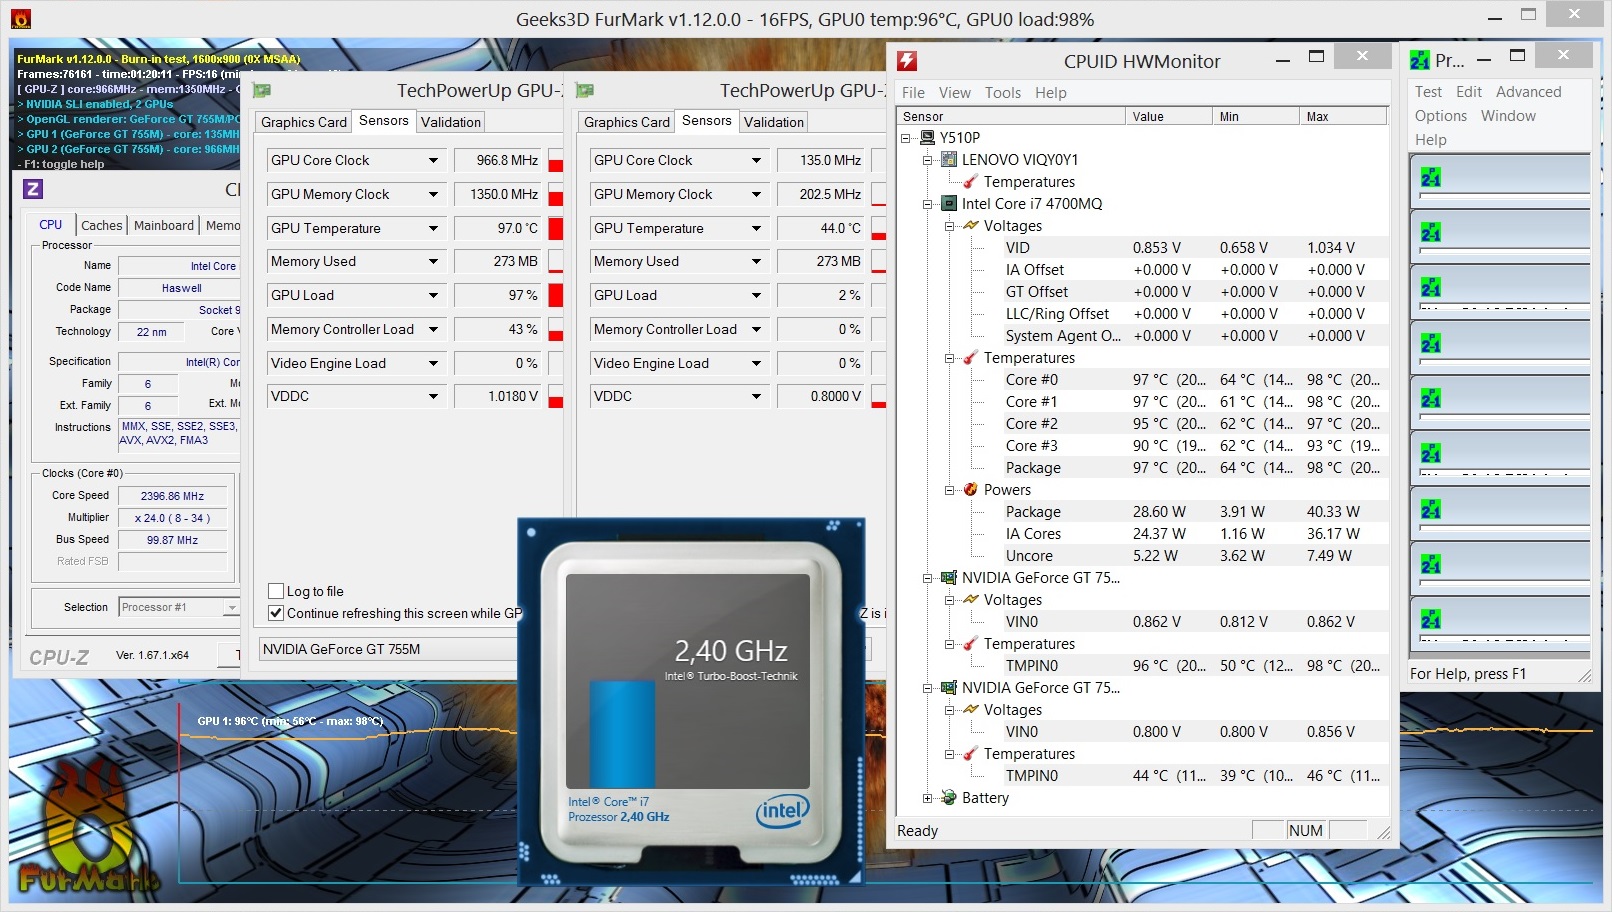Collapse the Intel Core i7 4700MQ tree node
The width and height of the screenshot is (1612, 912).
click(927, 204)
